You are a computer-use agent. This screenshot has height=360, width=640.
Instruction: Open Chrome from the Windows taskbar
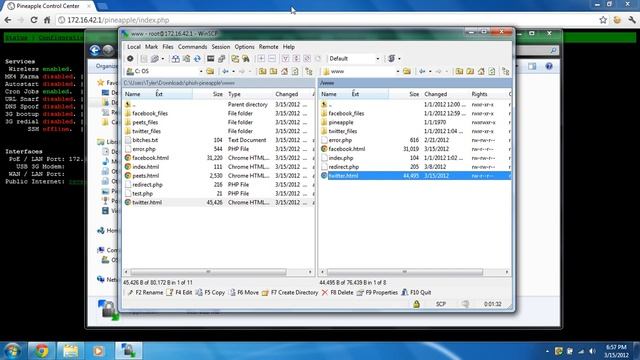click(x=41, y=351)
